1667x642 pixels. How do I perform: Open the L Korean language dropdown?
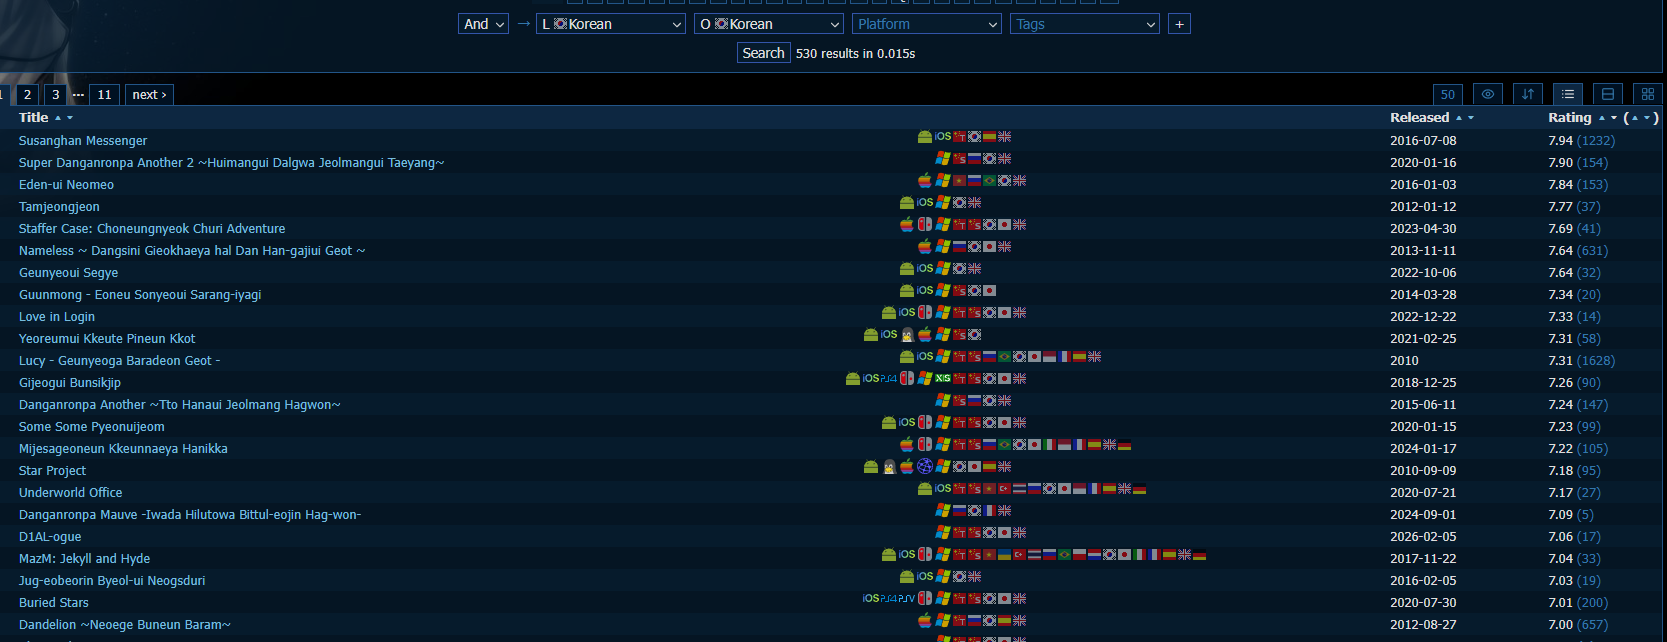[611, 24]
